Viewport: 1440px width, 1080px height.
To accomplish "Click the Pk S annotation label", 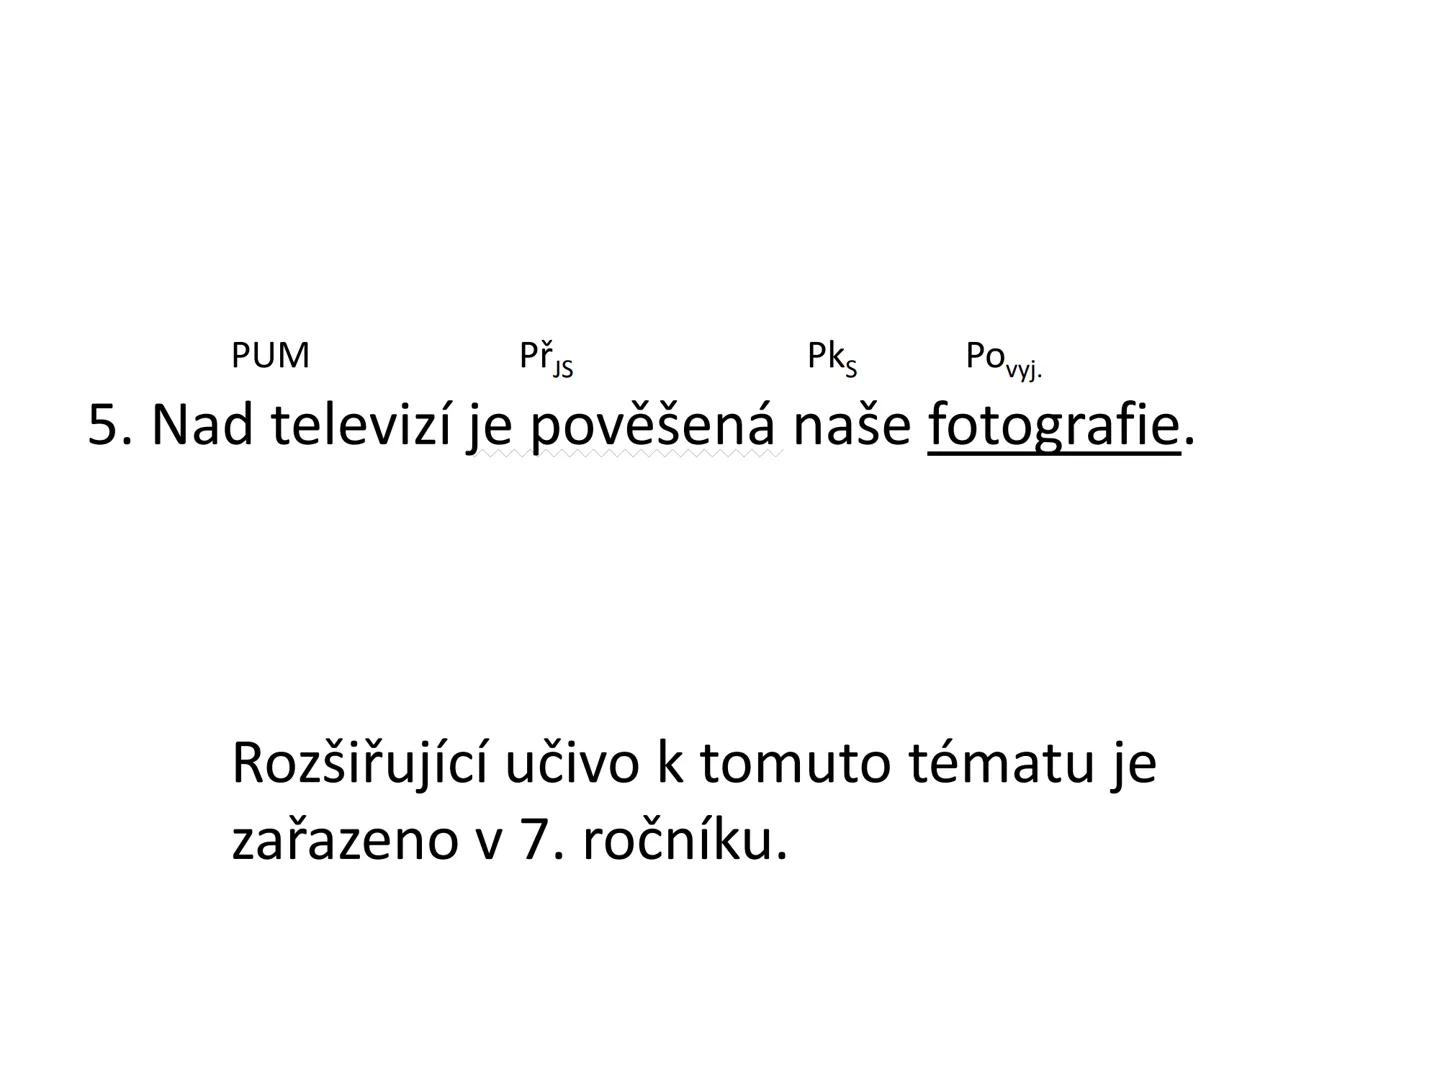I will tap(831, 358).
